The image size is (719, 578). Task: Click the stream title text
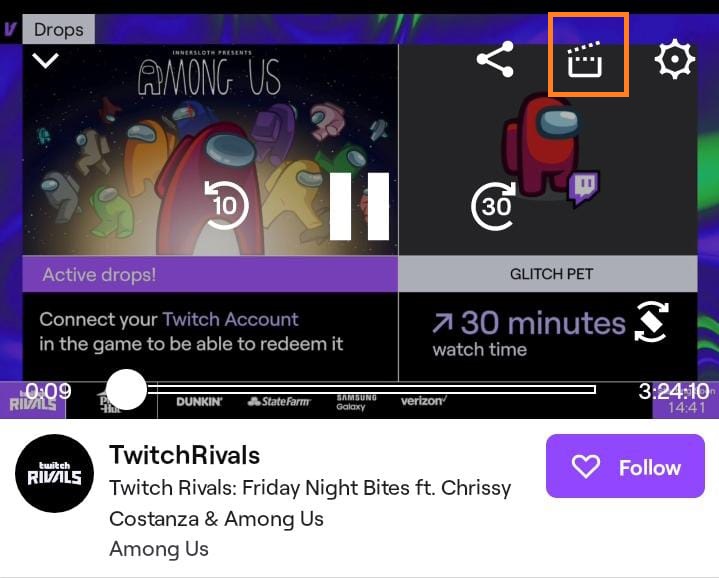[310, 503]
